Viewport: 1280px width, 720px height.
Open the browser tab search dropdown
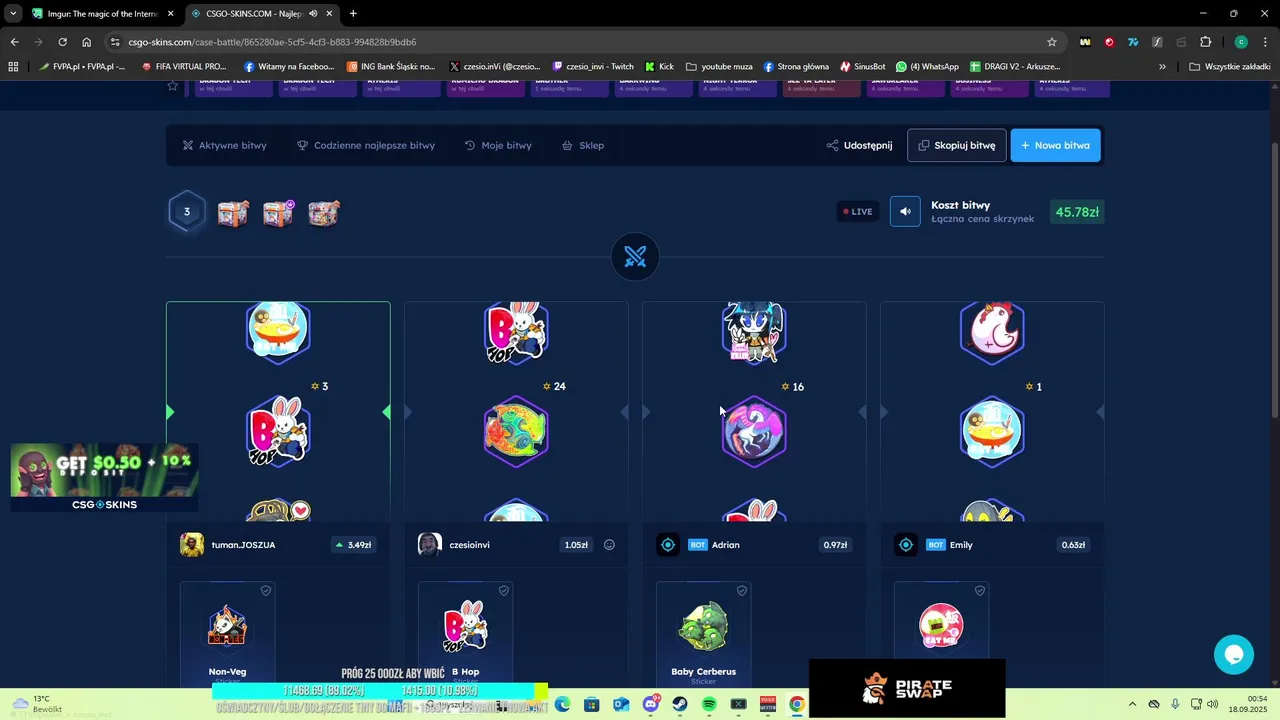pos(13,14)
